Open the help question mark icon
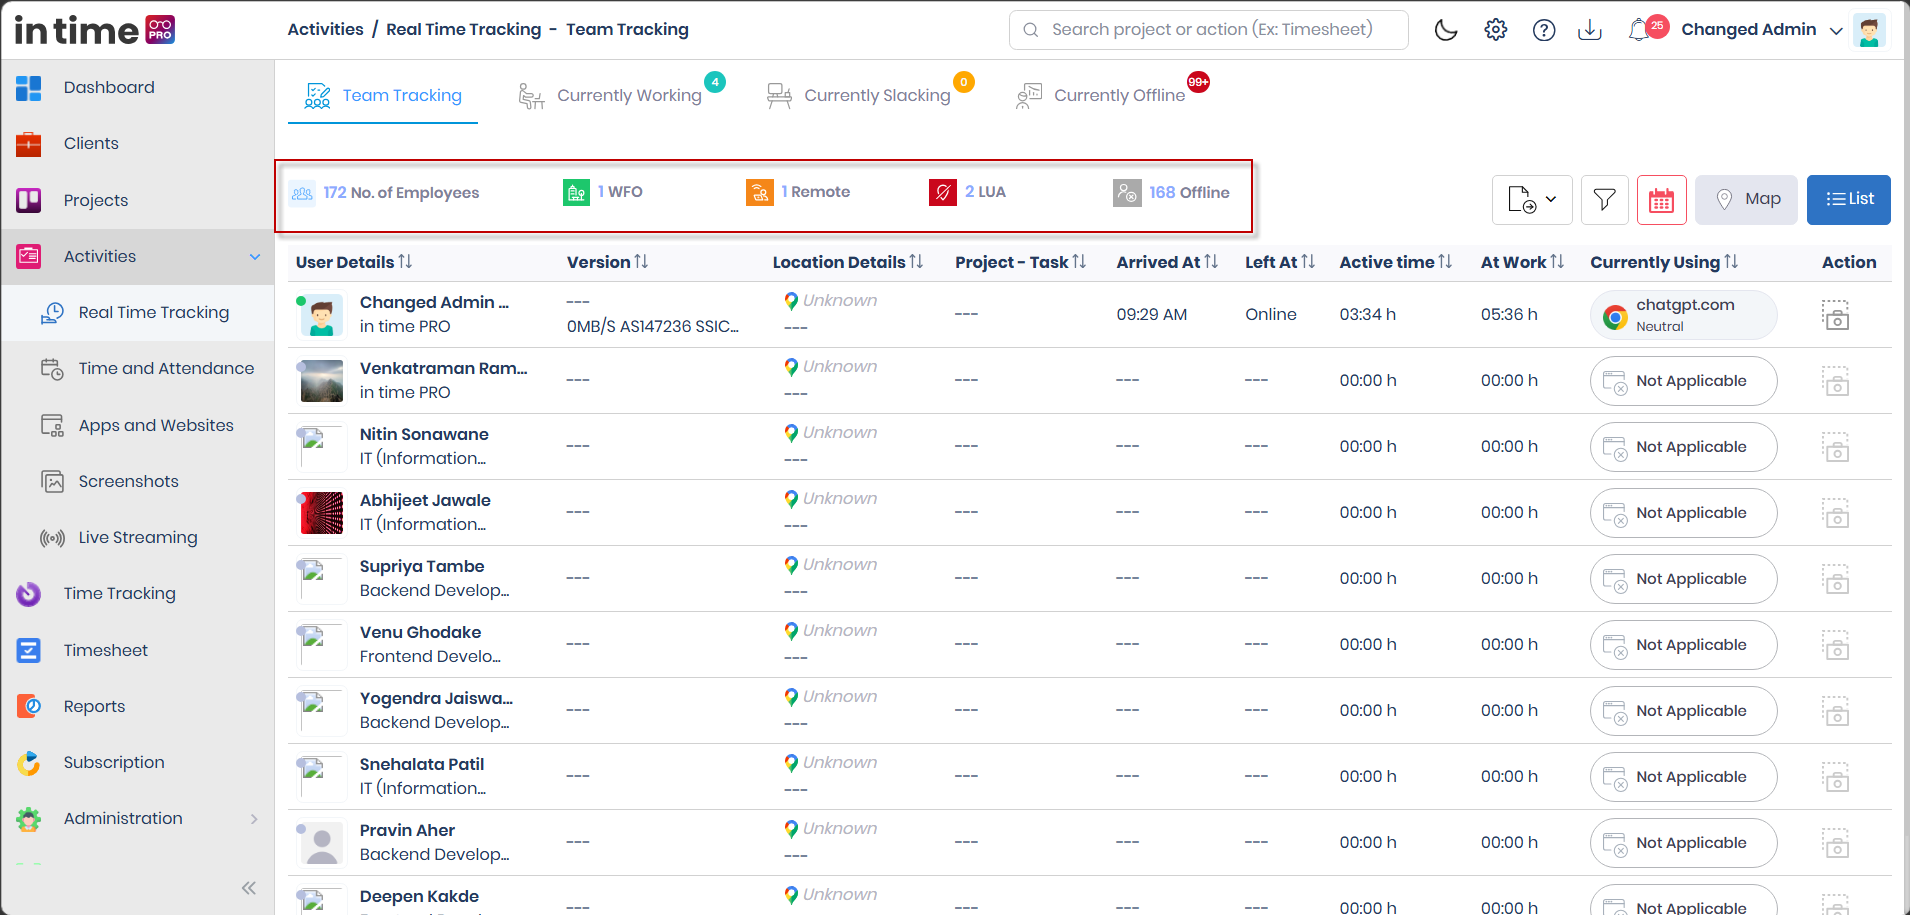The width and height of the screenshot is (1910, 915). pyautogui.click(x=1544, y=30)
